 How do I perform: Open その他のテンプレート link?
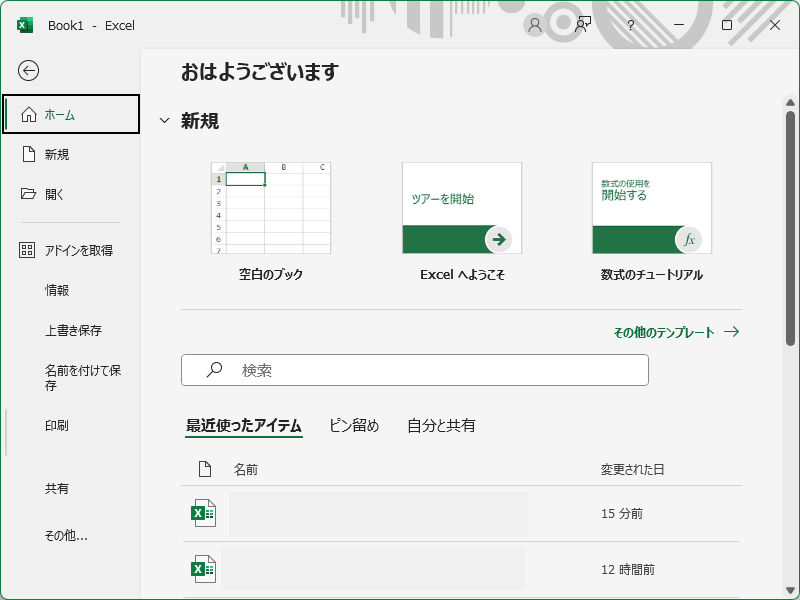pos(676,332)
